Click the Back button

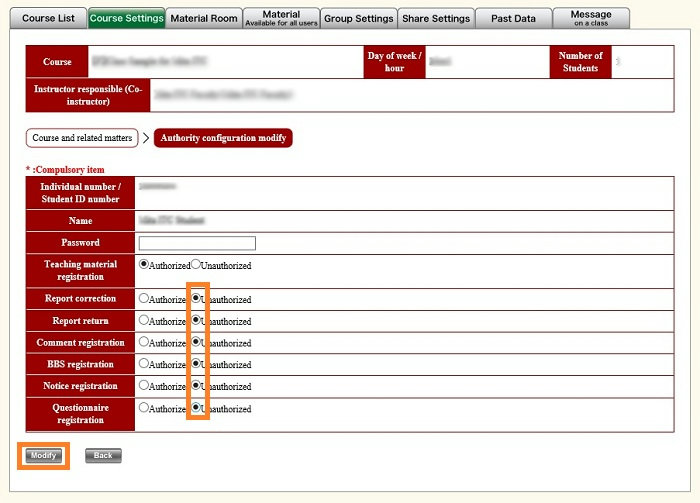(103, 456)
